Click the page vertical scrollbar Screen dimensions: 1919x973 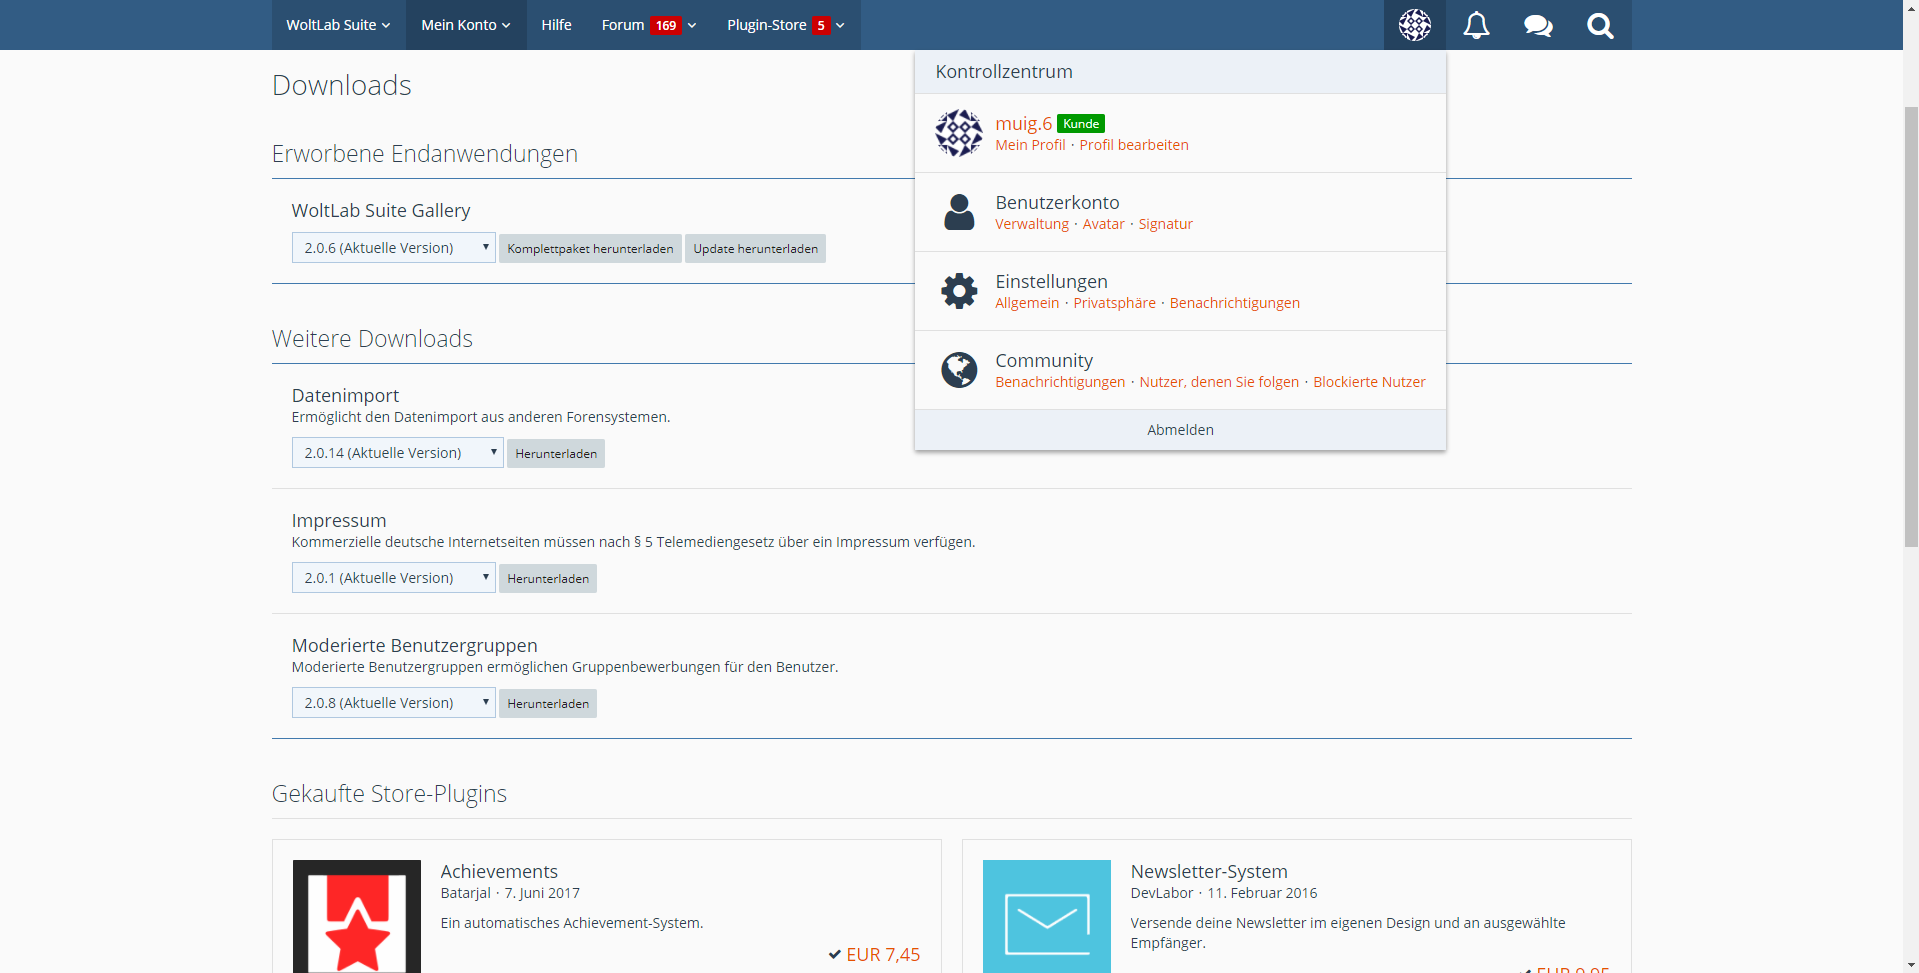click(1910, 326)
